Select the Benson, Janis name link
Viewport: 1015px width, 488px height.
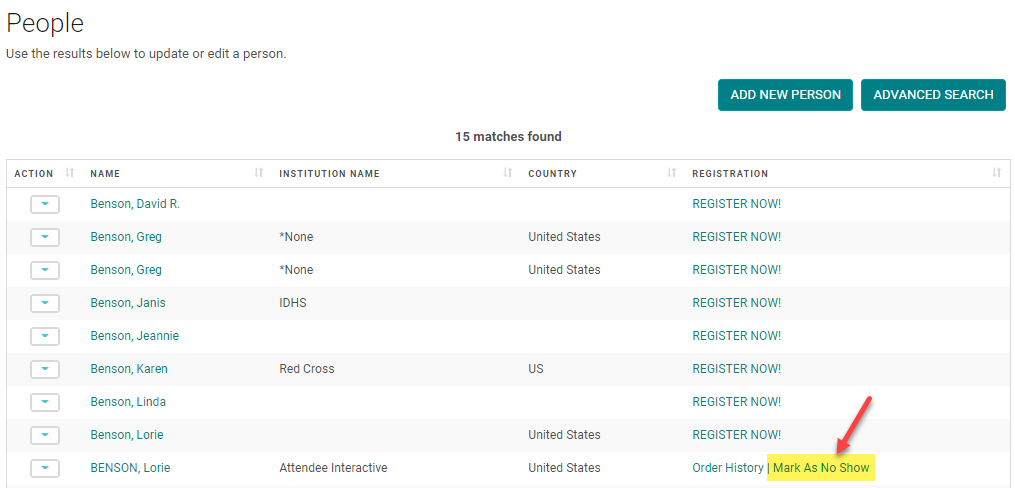coord(128,303)
